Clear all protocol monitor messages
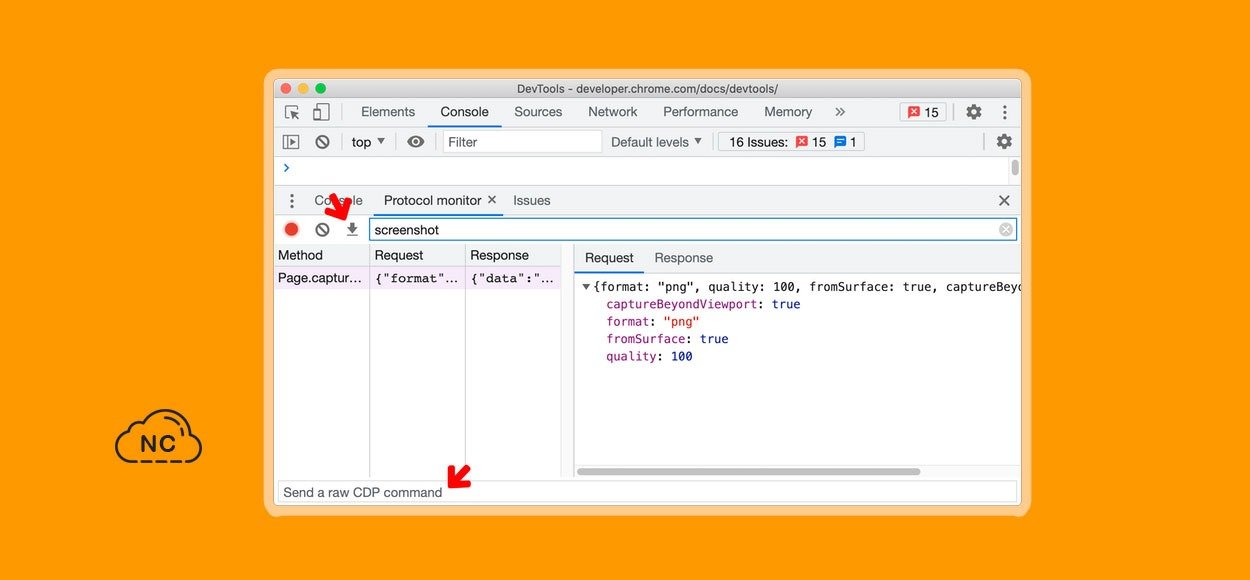 [322, 229]
